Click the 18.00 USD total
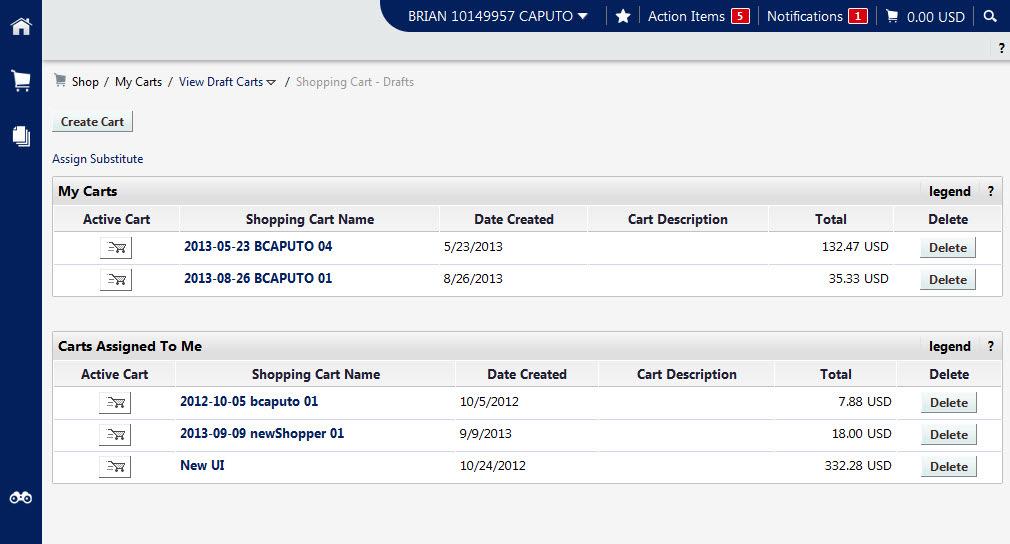This screenshot has width=1010, height=544. (861, 434)
